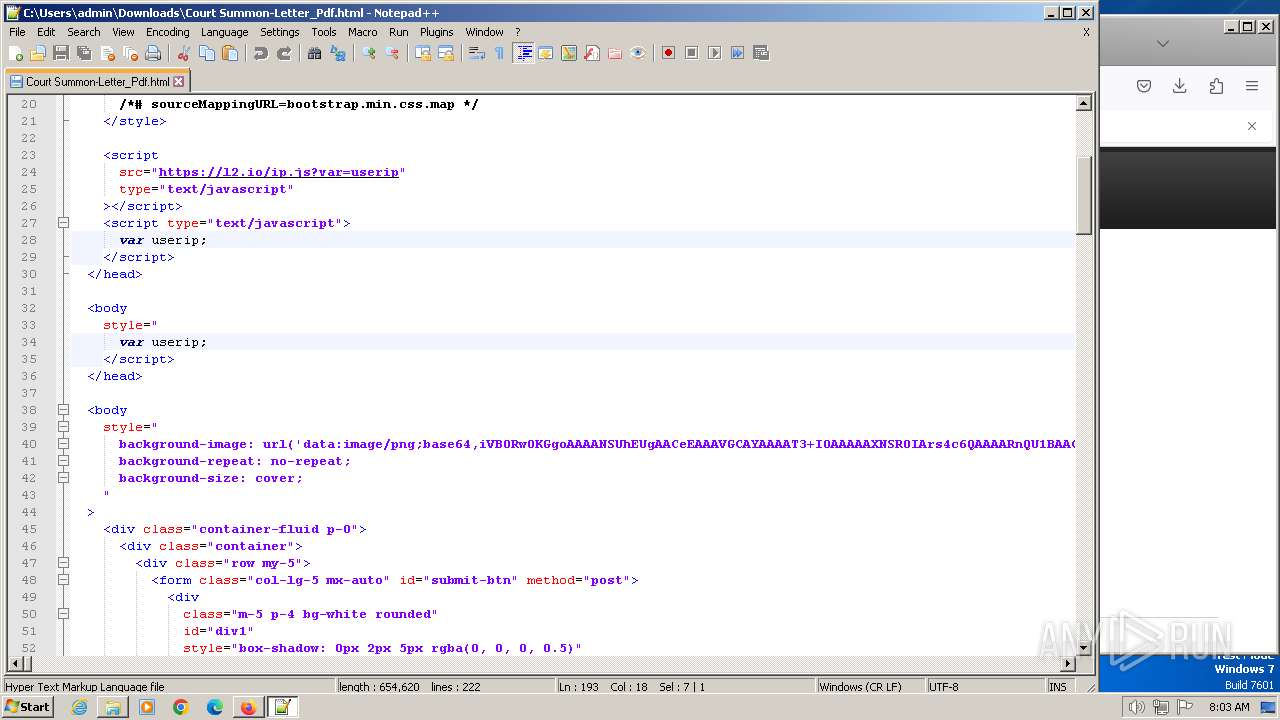Viewport: 1280px width, 720px height.
Task: Toggle file monitoring with the eye icon
Action: (638, 53)
